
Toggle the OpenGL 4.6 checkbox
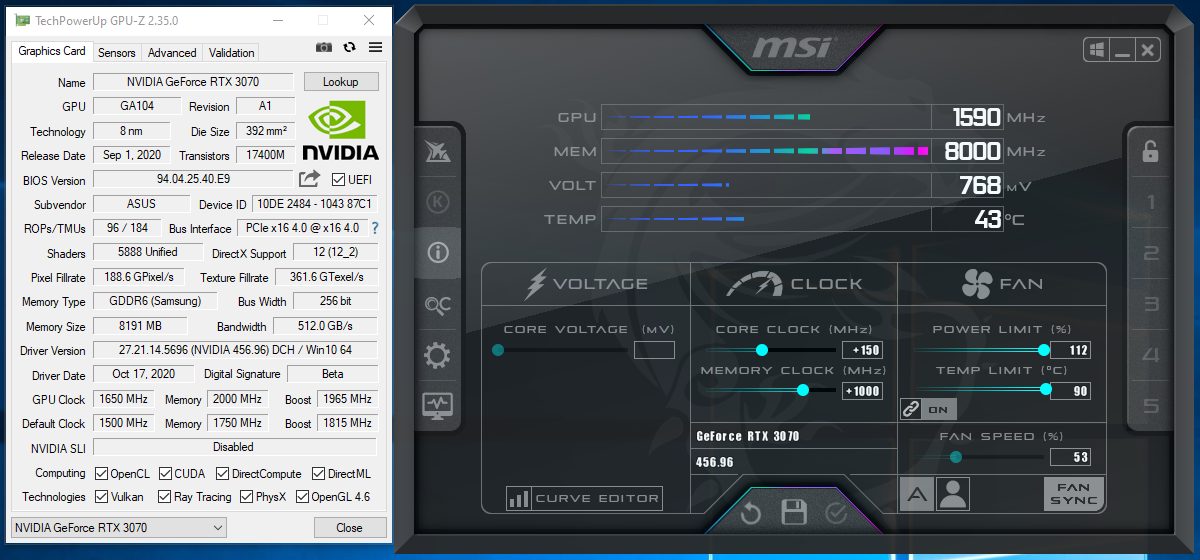301,496
